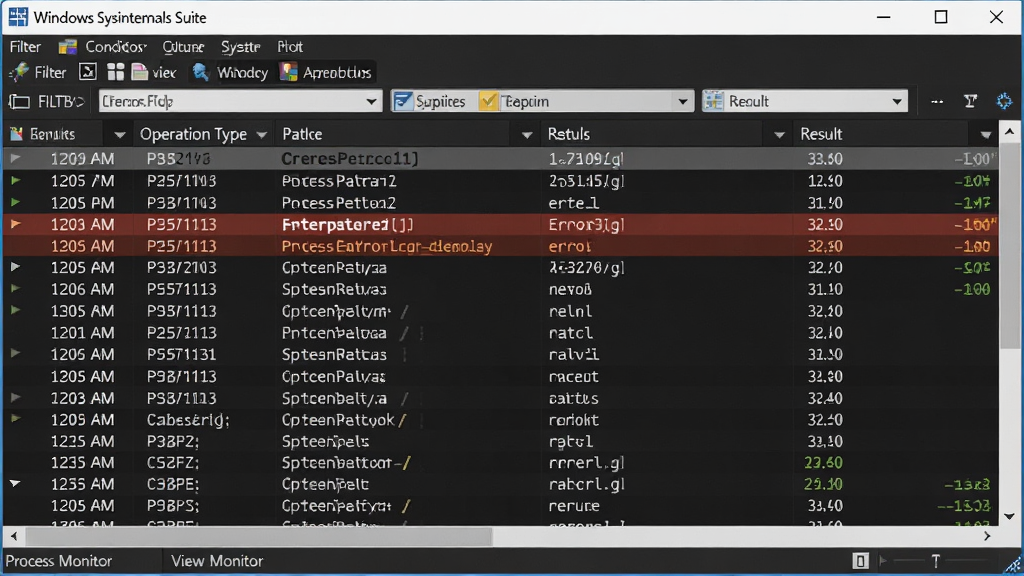
Task: Open the Benuits column dropdown arrow
Action: click(120, 135)
